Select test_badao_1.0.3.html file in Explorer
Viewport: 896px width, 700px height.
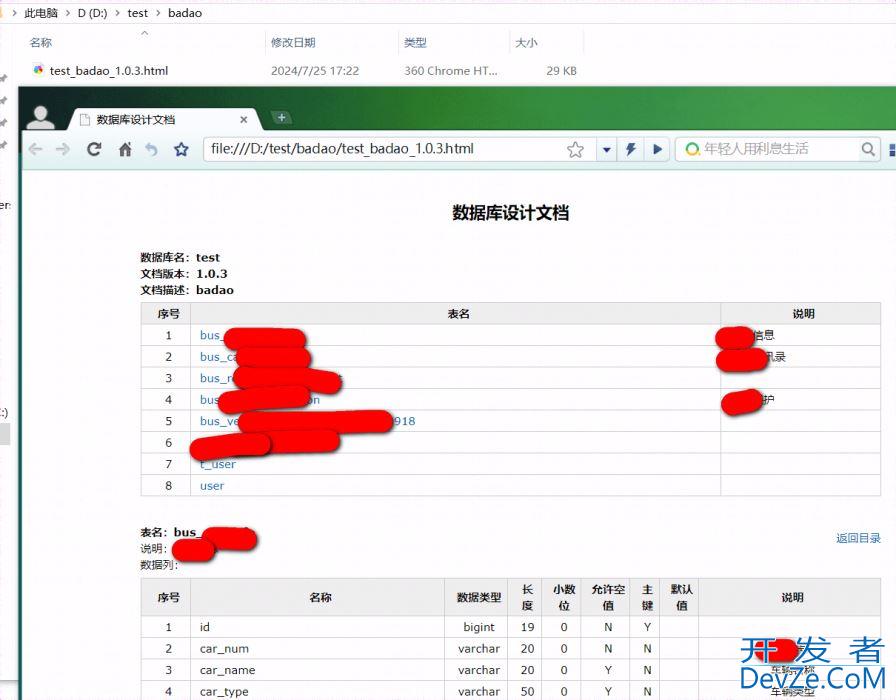pos(109,71)
